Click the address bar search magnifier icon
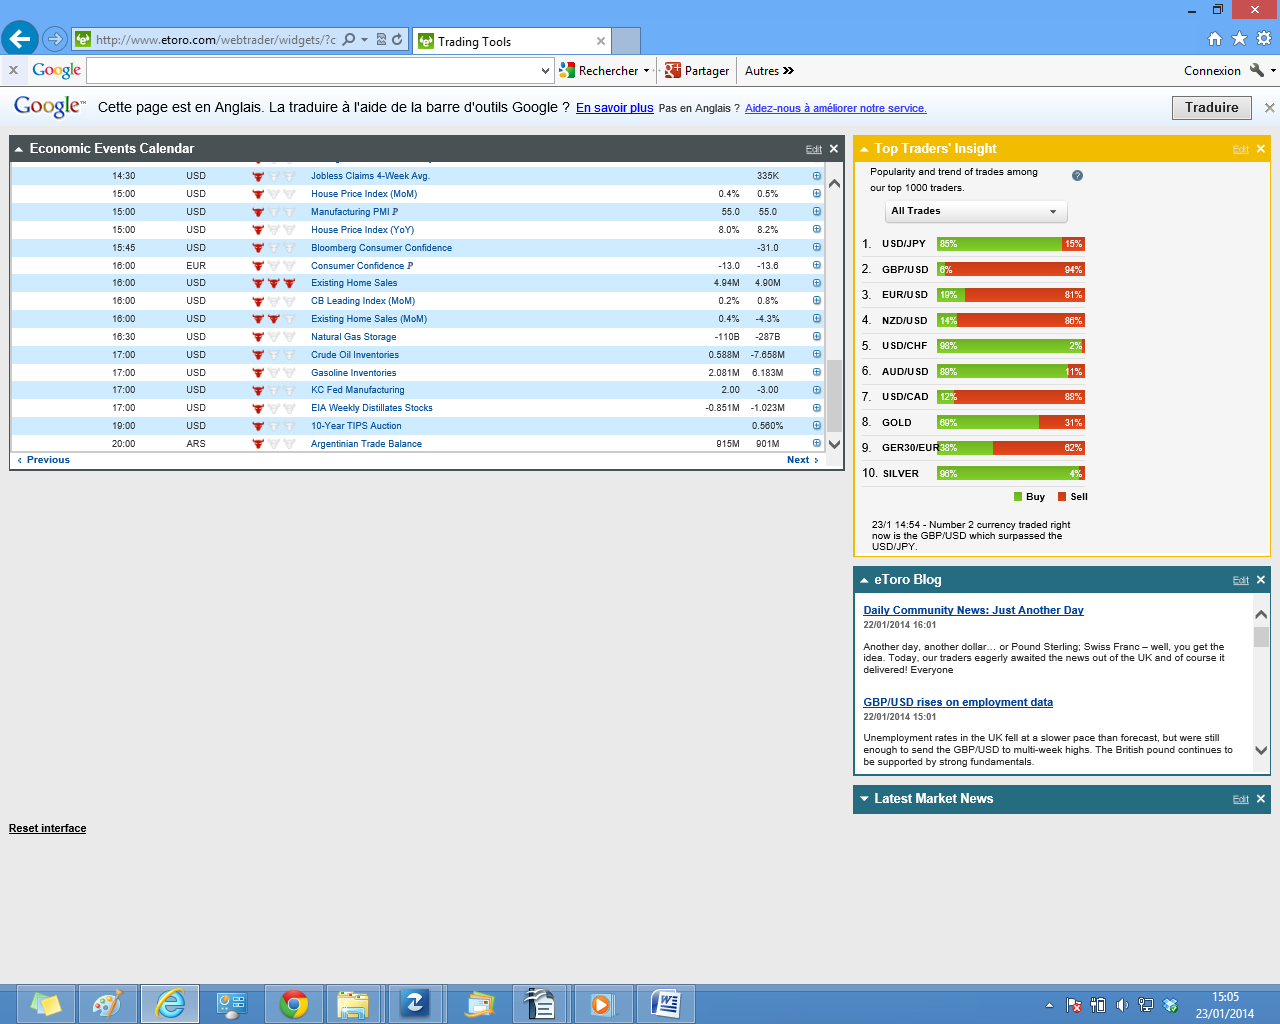The width and height of the screenshot is (1280, 1024). coord(349,40)
